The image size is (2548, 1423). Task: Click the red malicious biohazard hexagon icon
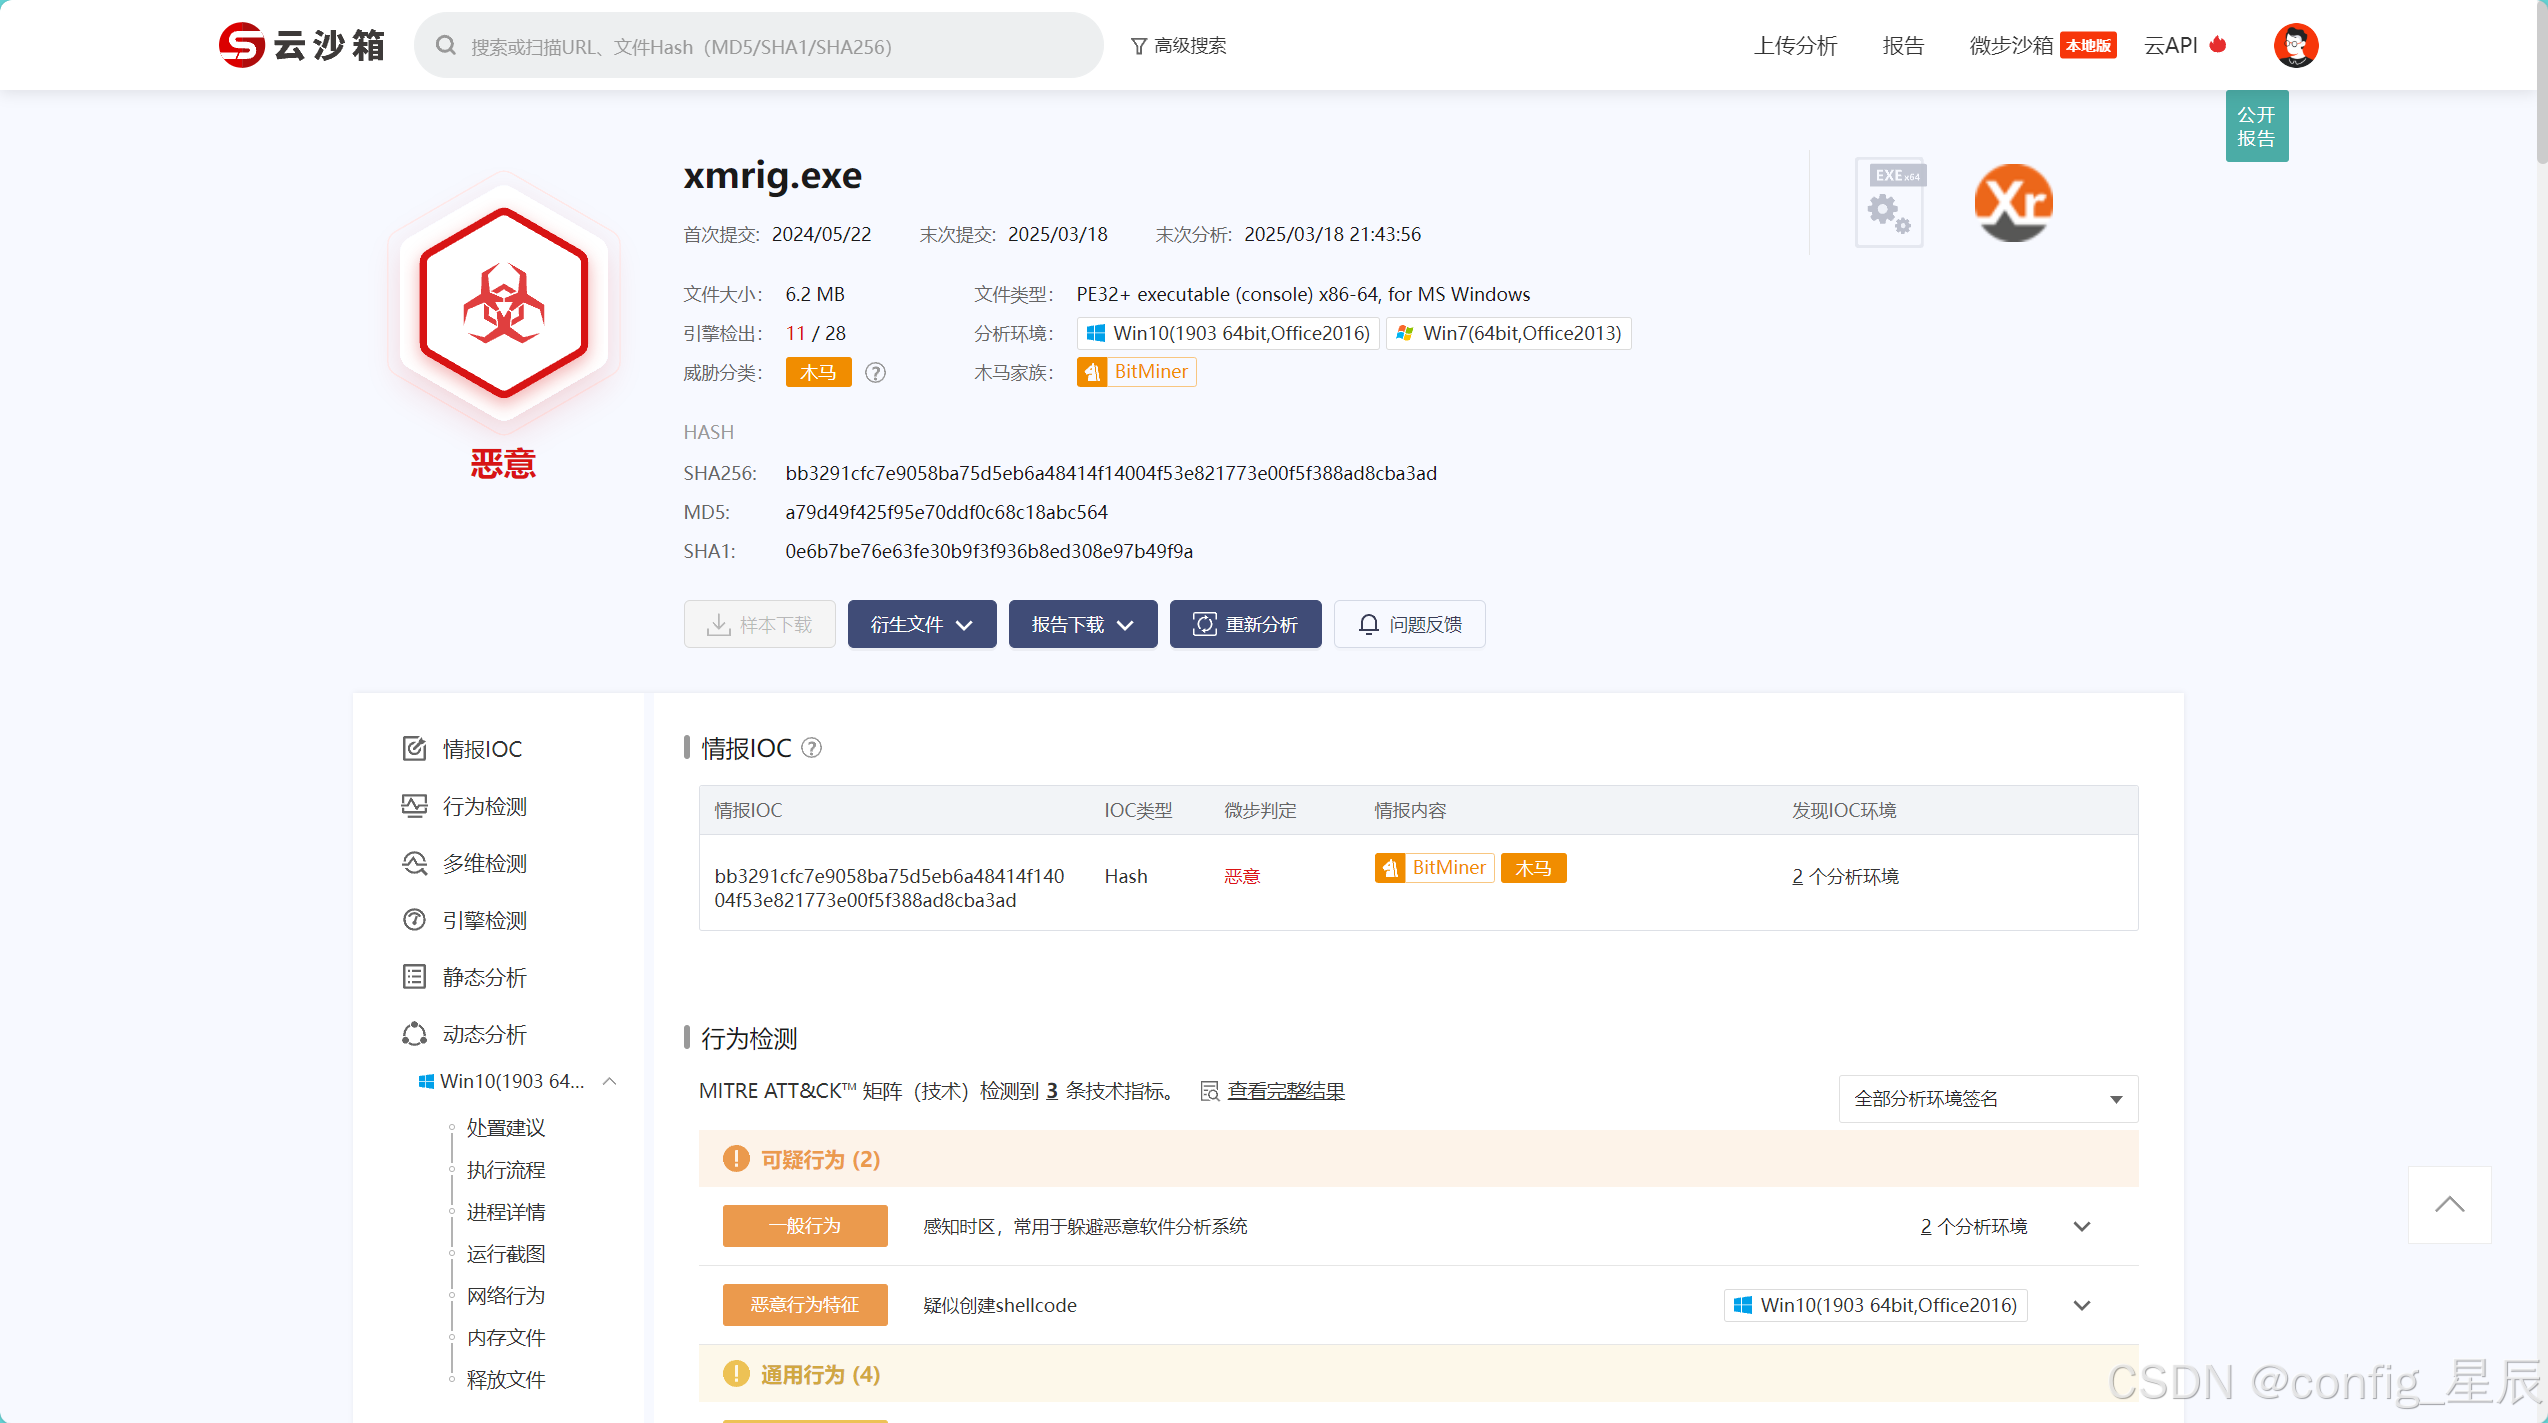tap(503, 303)
